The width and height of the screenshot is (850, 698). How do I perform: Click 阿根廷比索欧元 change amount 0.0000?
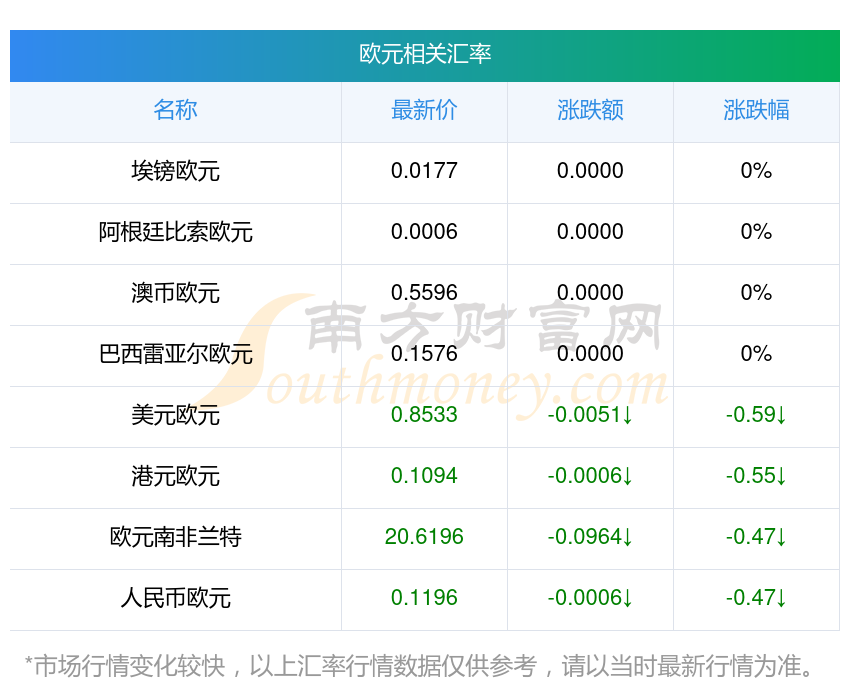(590, 232)
